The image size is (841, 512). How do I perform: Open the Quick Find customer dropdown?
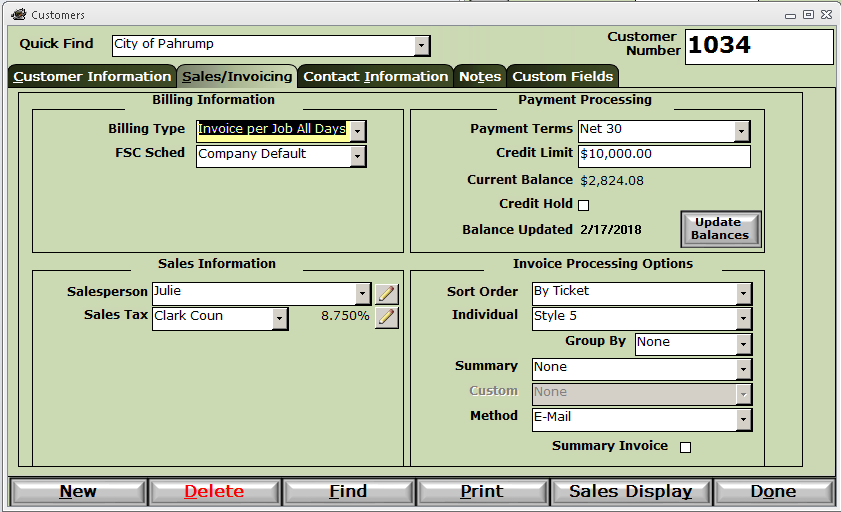pyautogui.click(x=422, y=46)
